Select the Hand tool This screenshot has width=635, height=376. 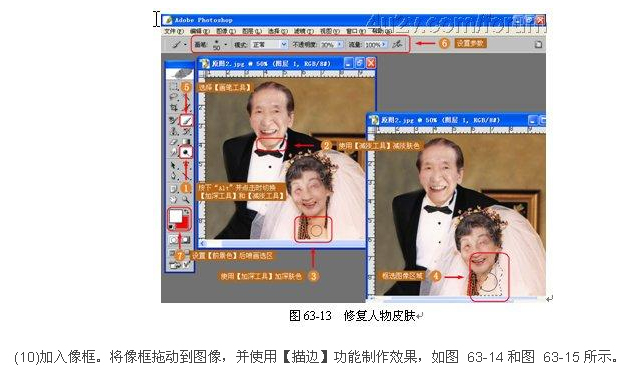(x=173, y=199)
